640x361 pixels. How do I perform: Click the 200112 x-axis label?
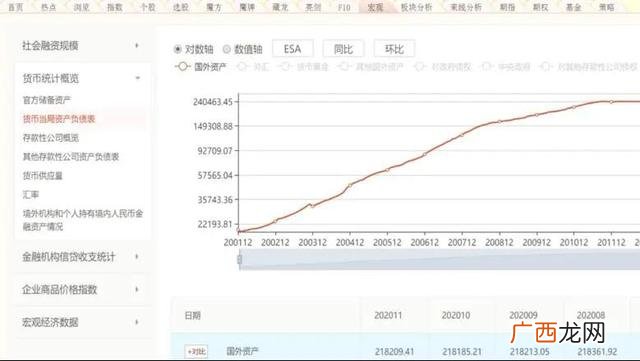(238, 243)
